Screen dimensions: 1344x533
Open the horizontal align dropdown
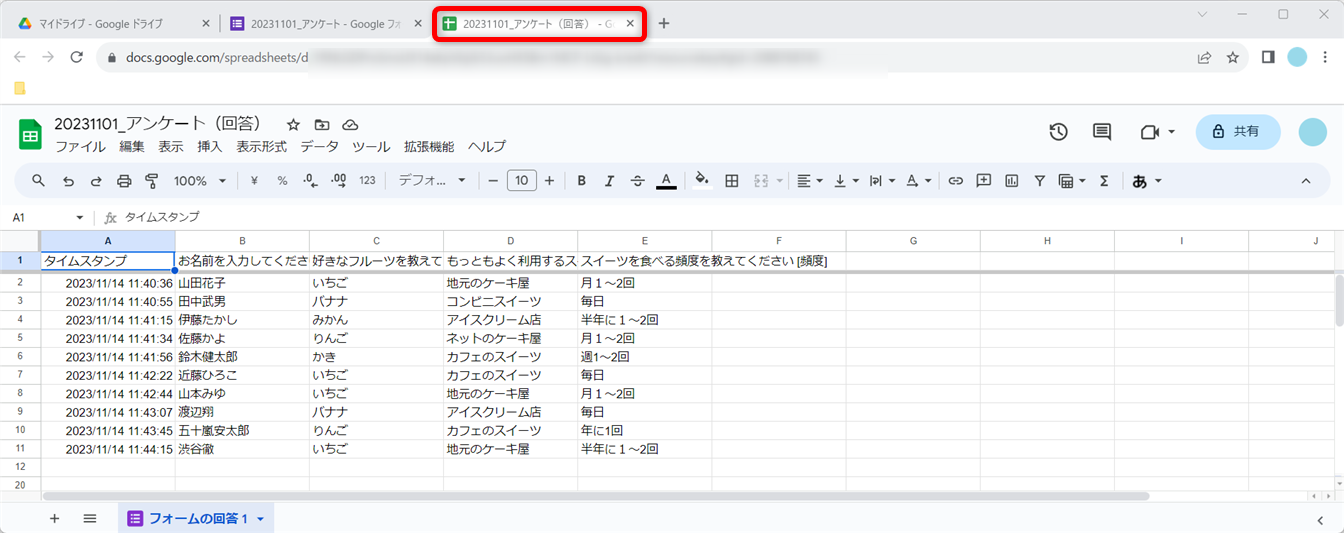[x=809, y=181]
